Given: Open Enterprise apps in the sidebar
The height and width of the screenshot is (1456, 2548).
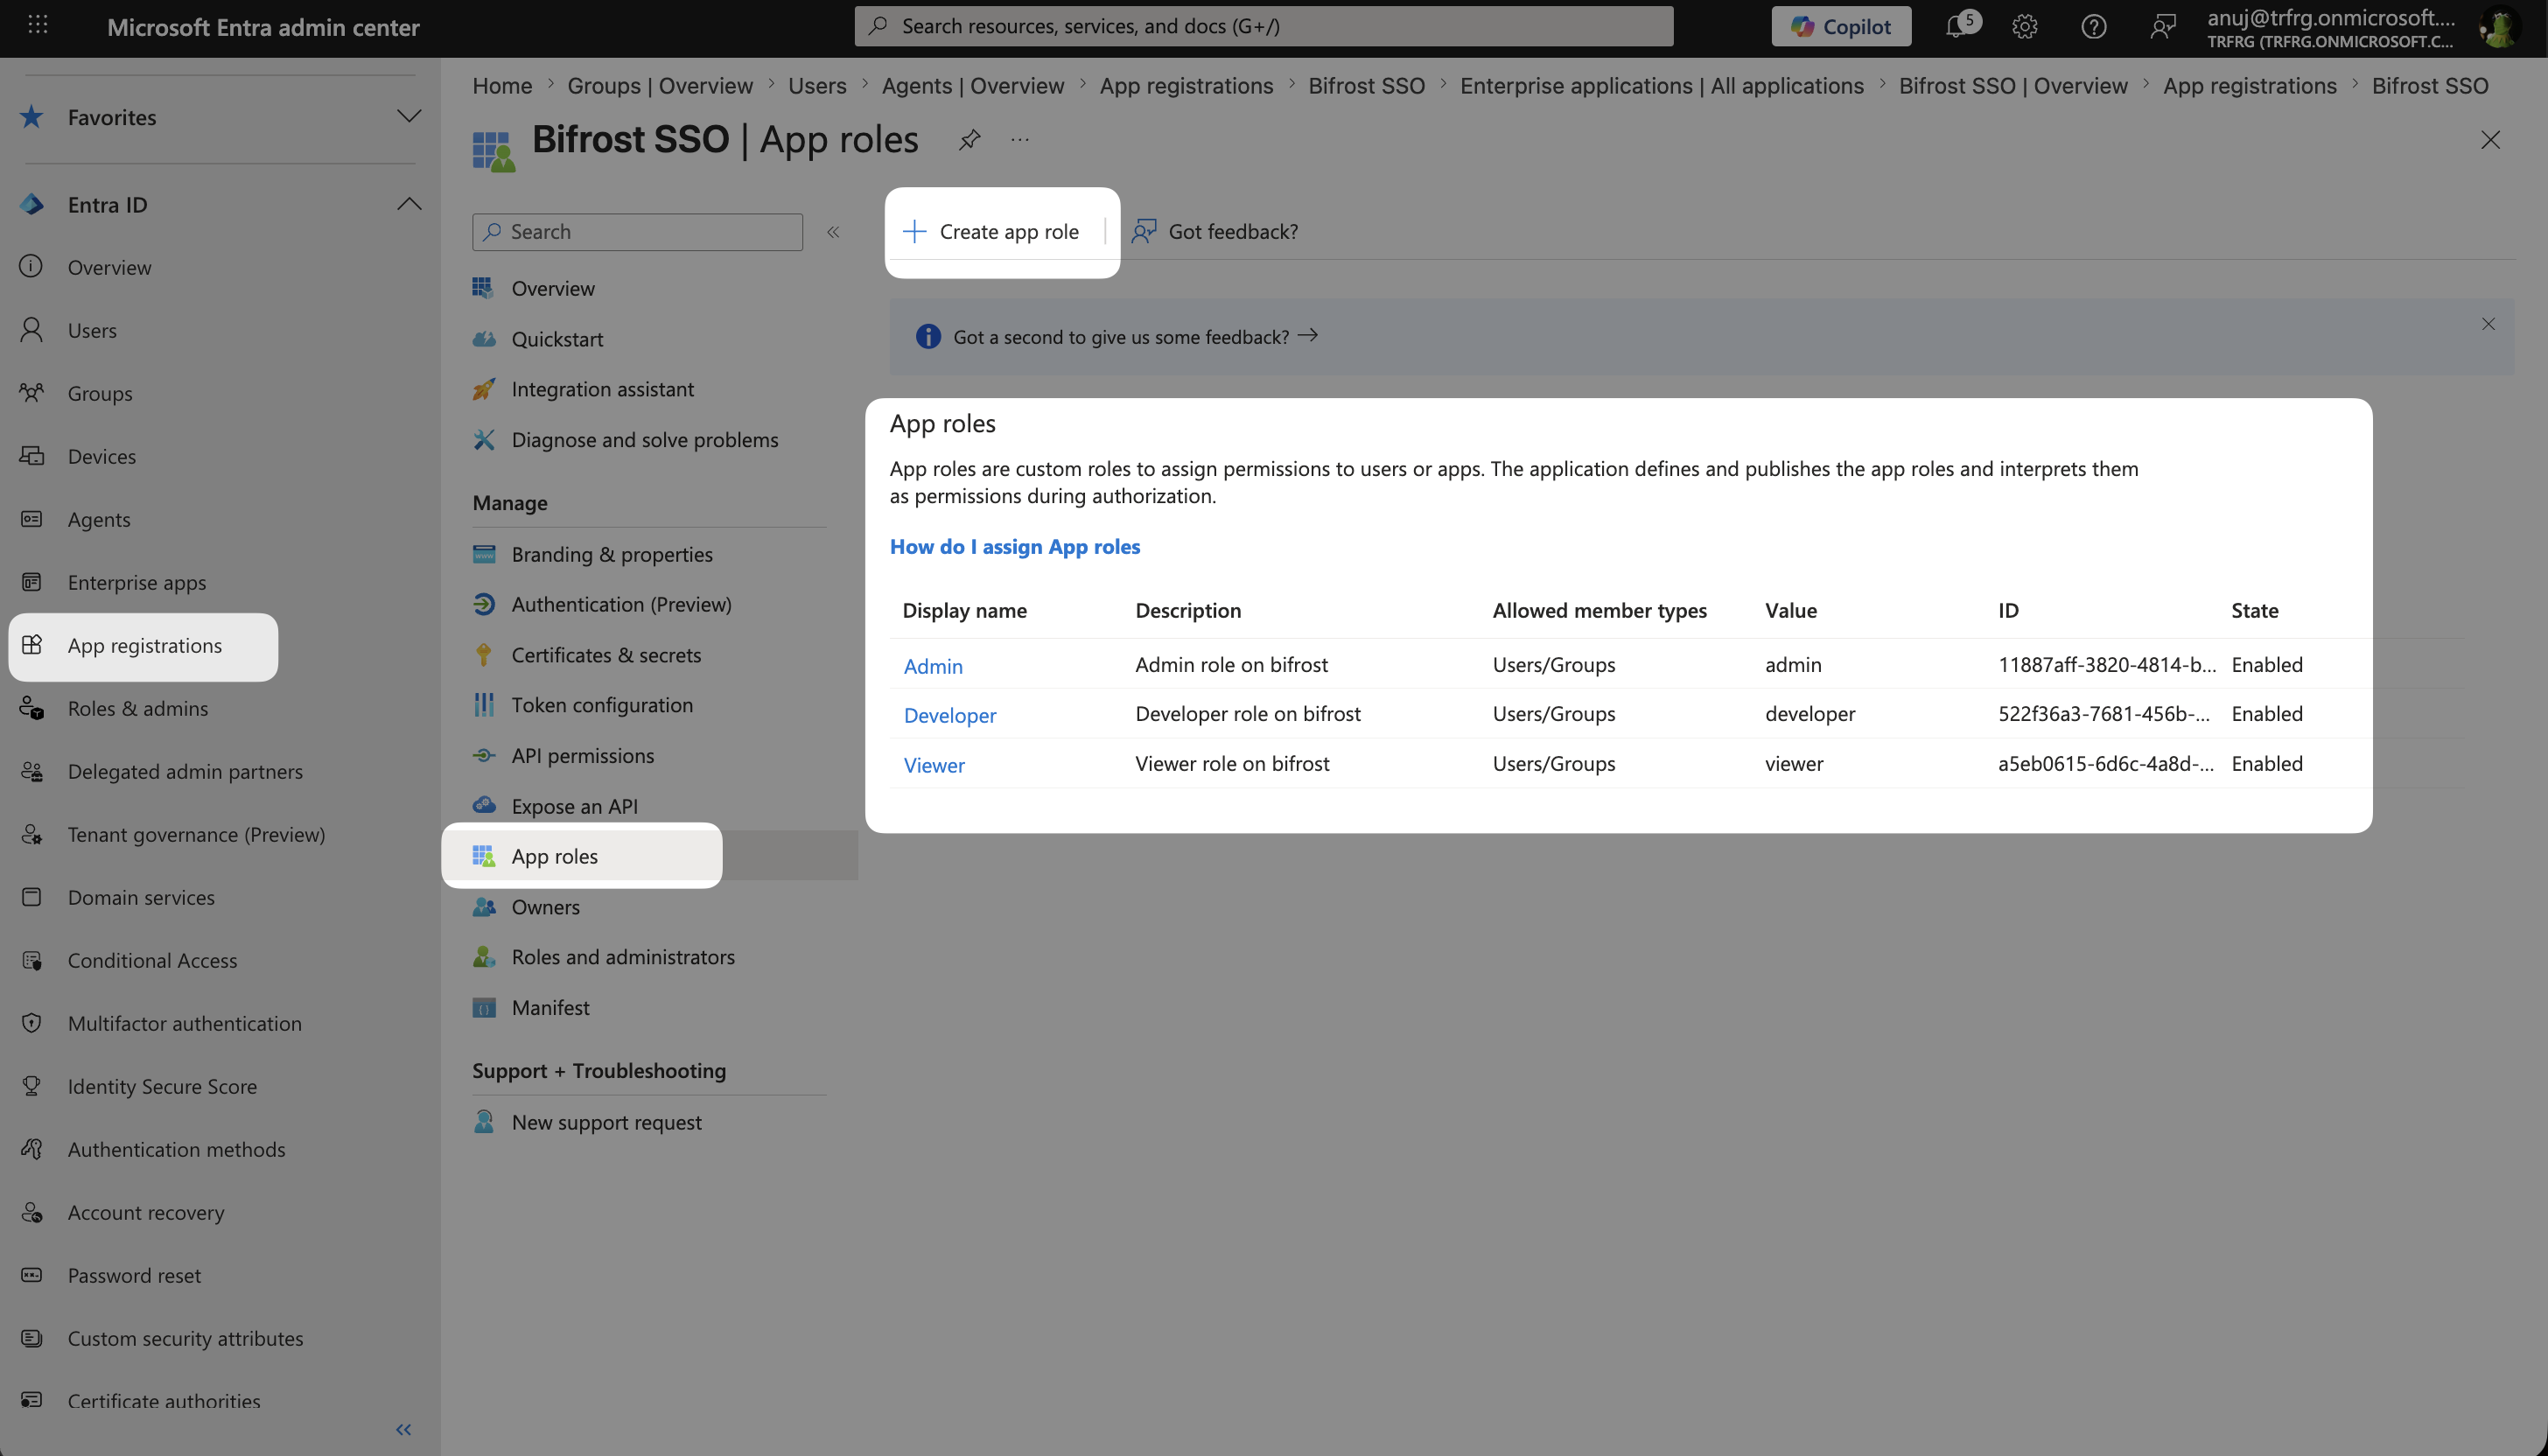Looking at the screenshot, I should pyautogui.click(x=137, y=582).
